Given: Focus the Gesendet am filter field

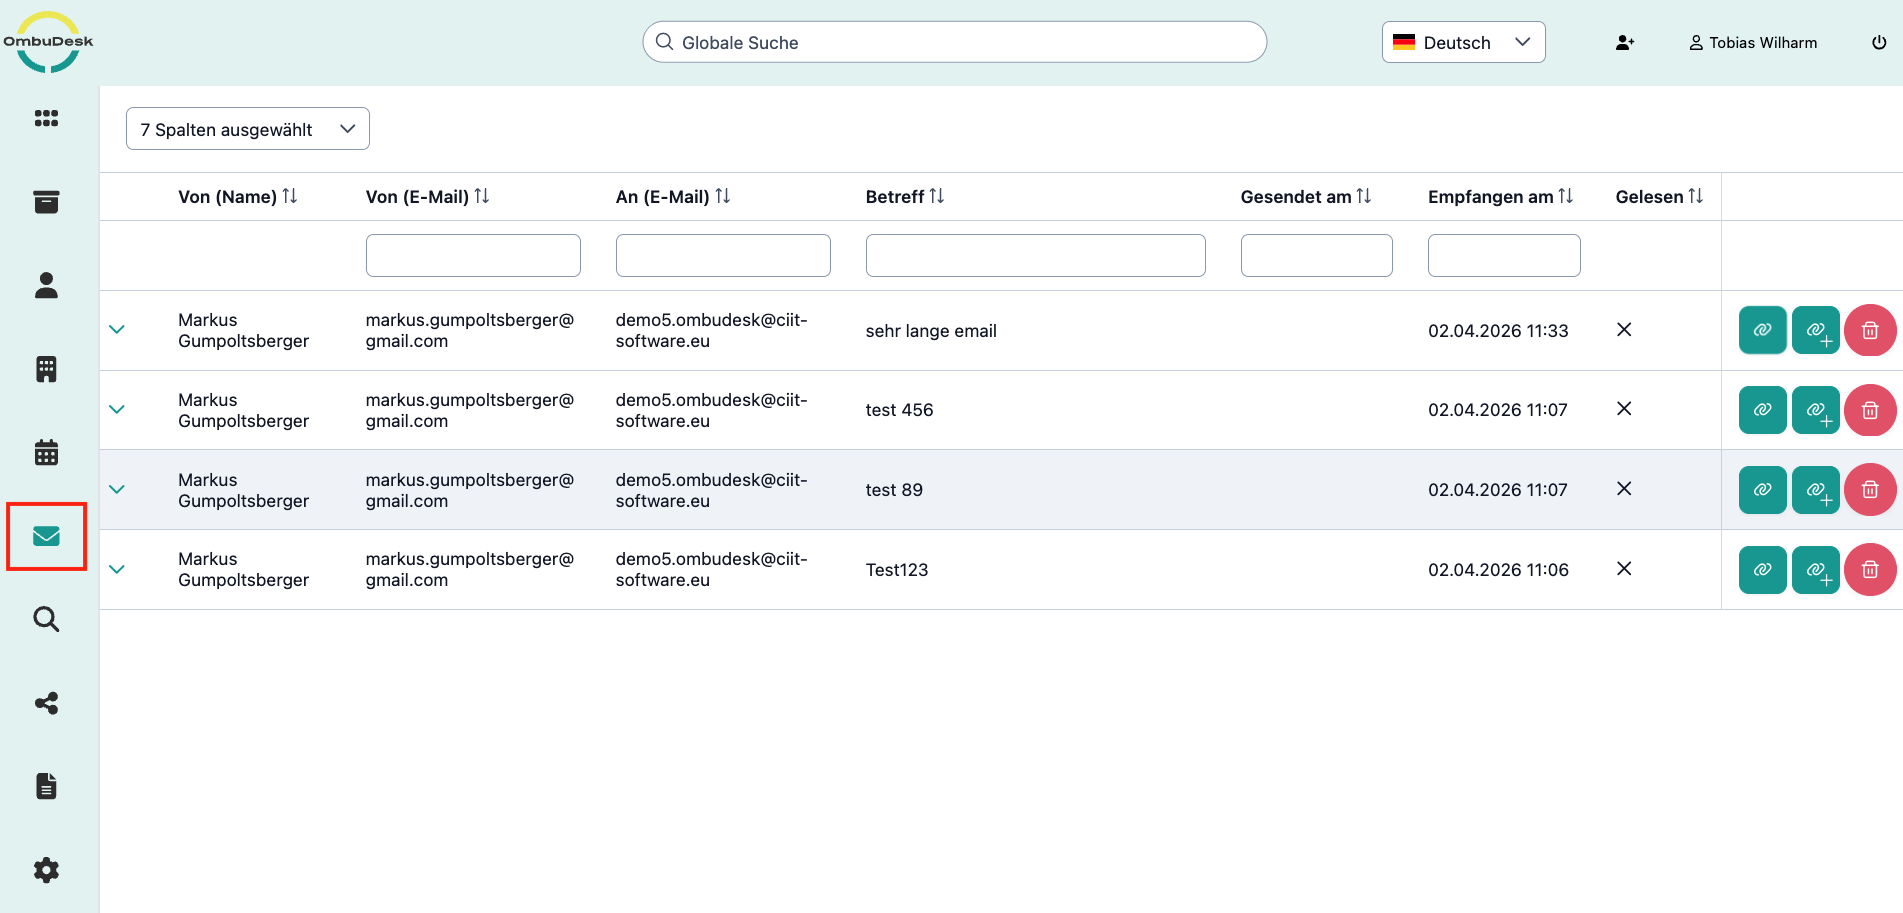Looking at the screenshot, I should click(x=1317, y=255).
